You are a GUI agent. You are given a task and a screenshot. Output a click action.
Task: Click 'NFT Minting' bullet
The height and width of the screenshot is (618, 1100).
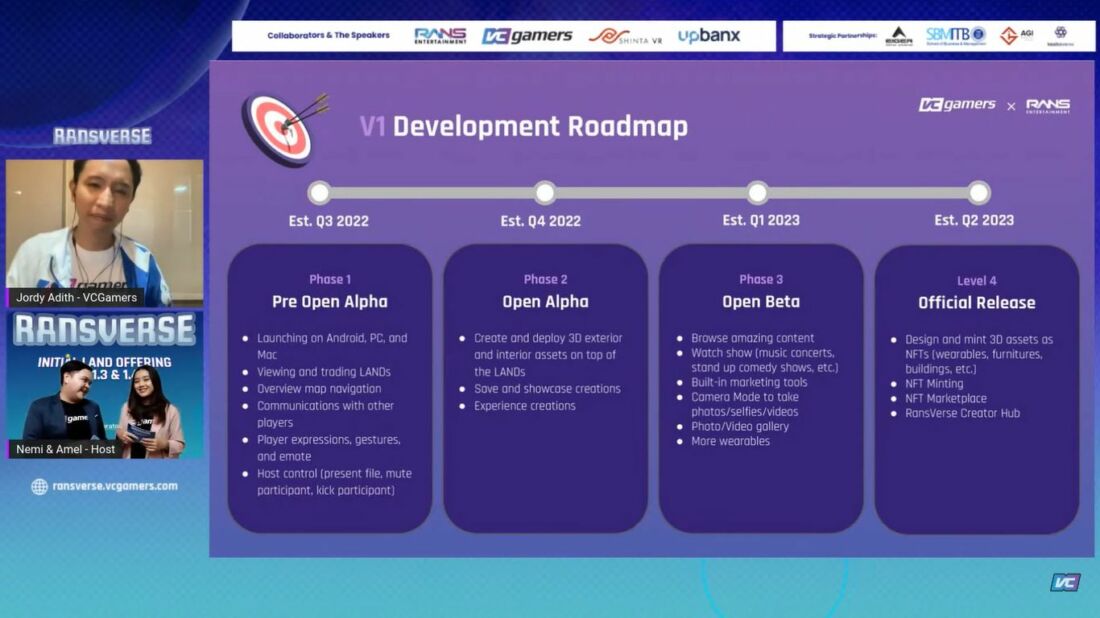click(934, 384)
